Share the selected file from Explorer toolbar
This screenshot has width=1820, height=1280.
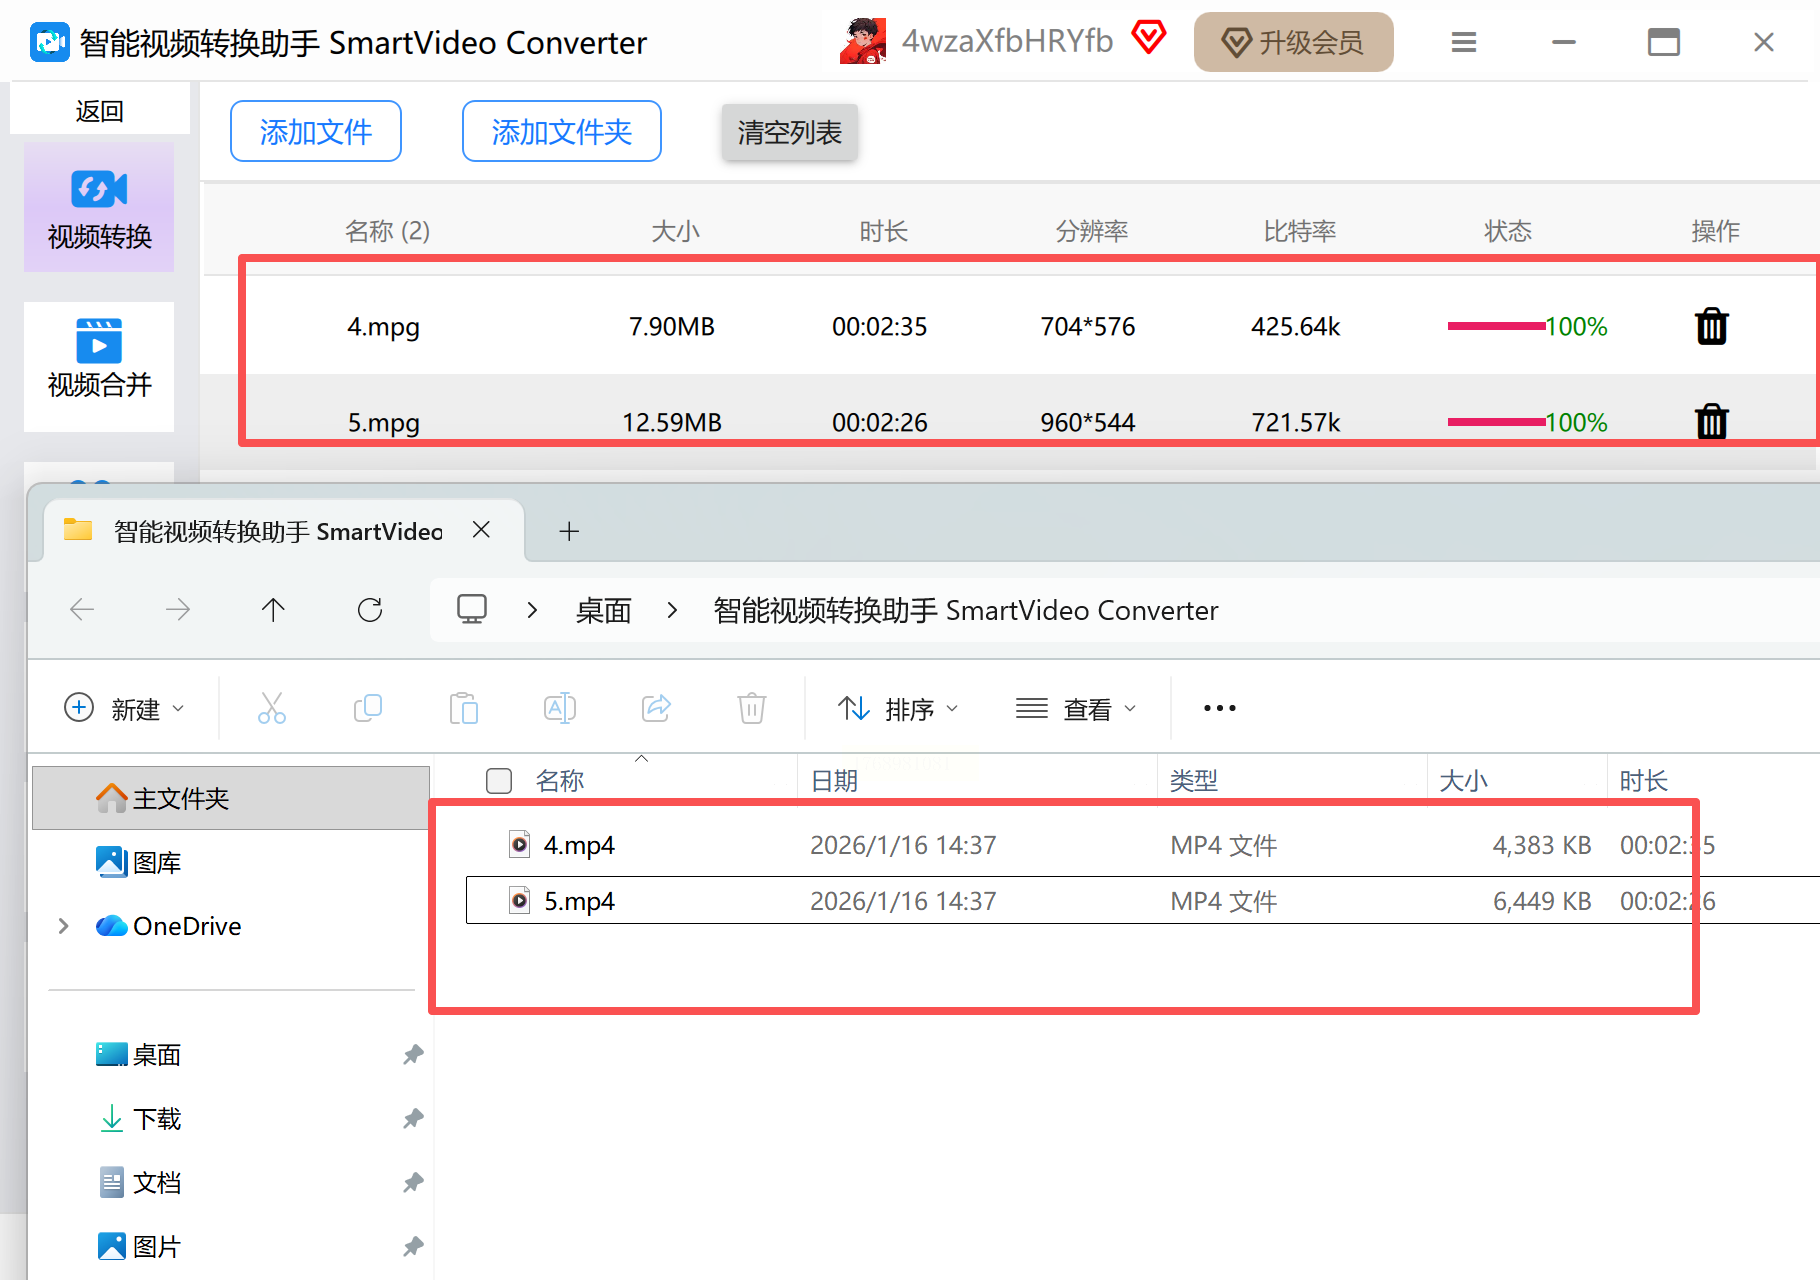coord(656,708)
